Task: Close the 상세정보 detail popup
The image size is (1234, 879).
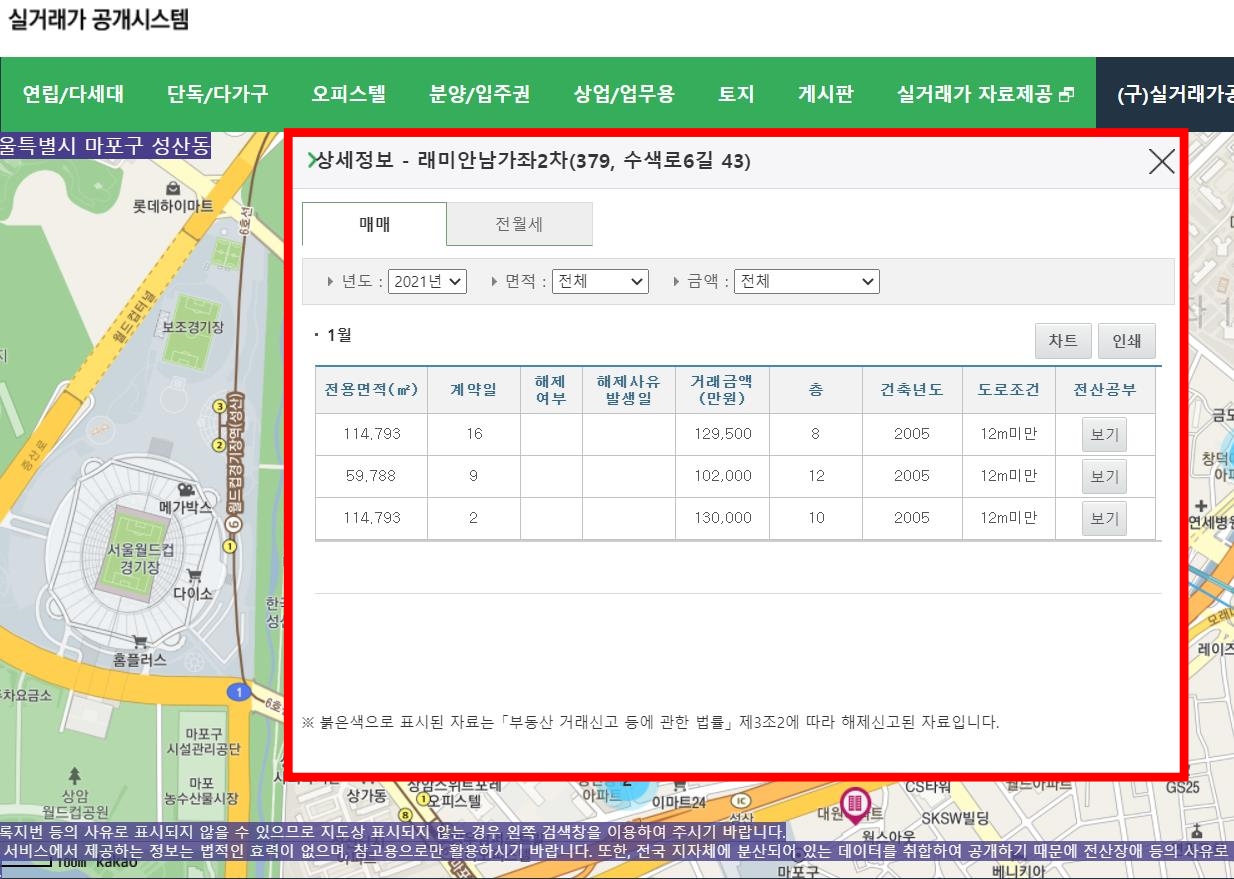Action: click(1161, 162)
